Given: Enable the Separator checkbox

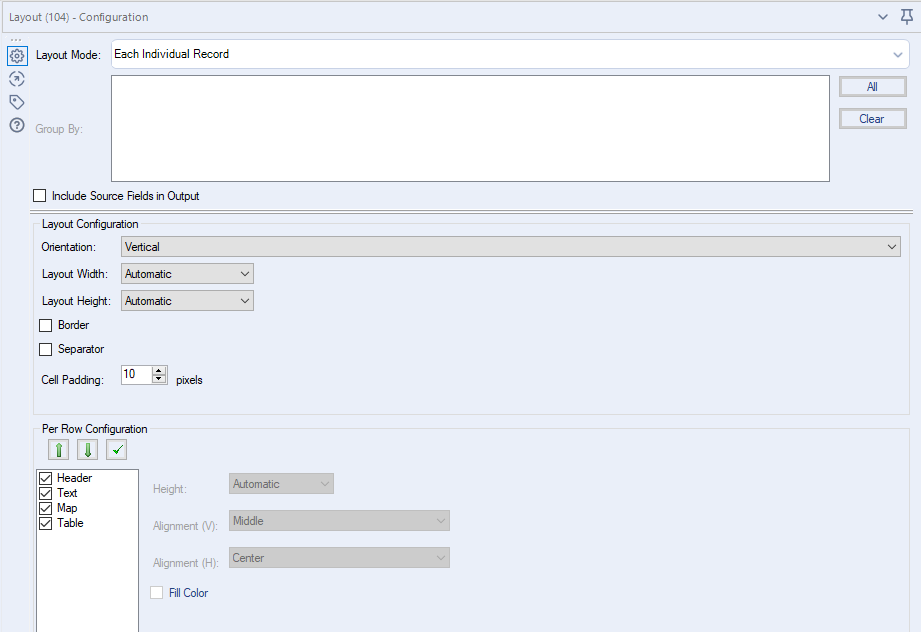Looking at the screenshot, I should (45, 349).
